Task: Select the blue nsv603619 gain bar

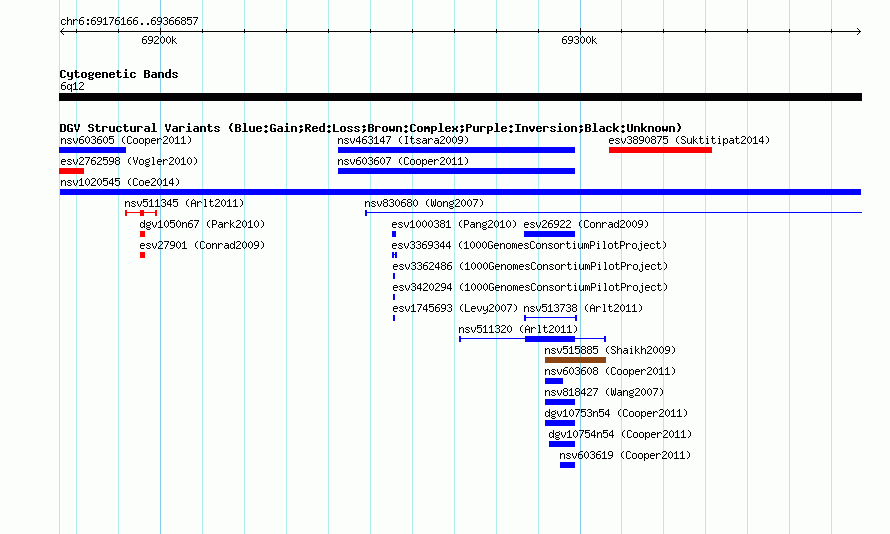Action: click(x=568, y=465)
